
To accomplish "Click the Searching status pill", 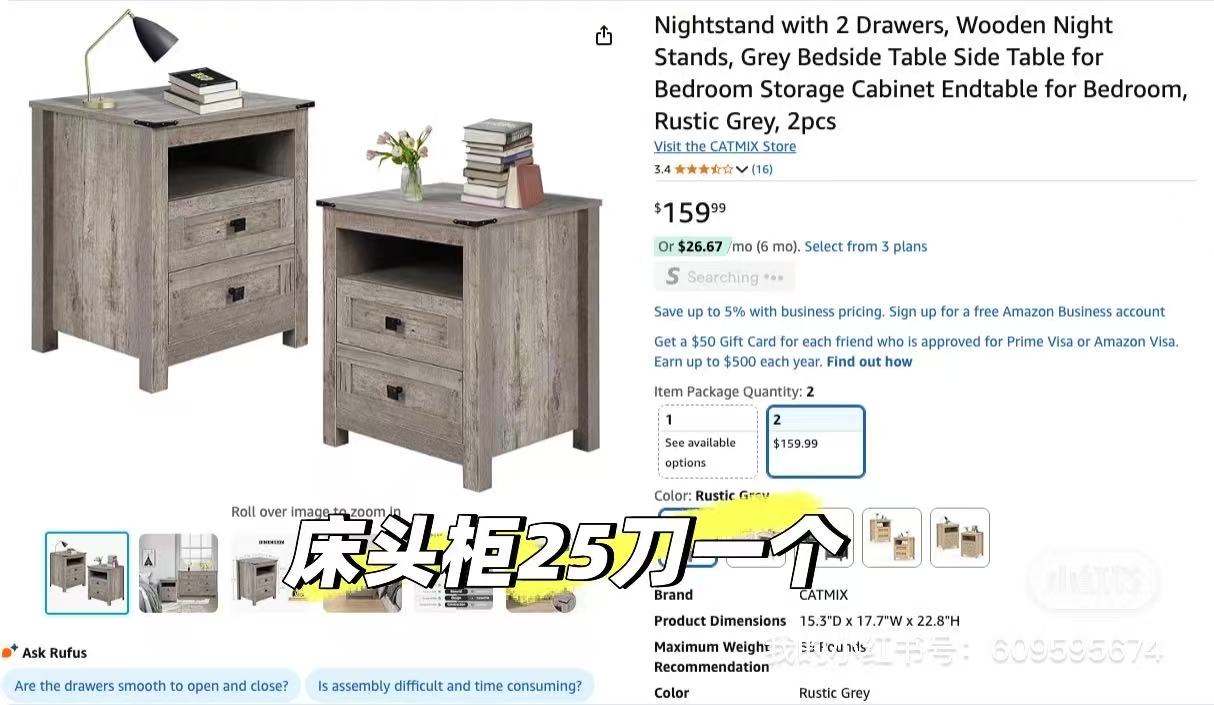I will tap(724, 277).
